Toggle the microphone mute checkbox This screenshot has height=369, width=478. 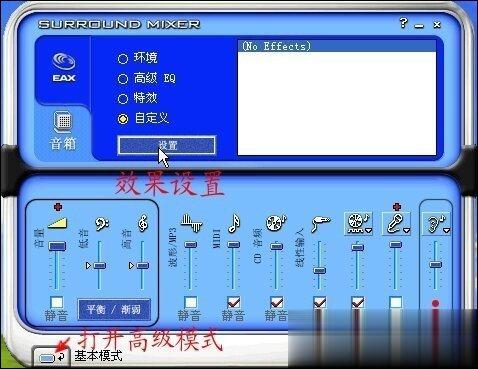pos(396,302)
